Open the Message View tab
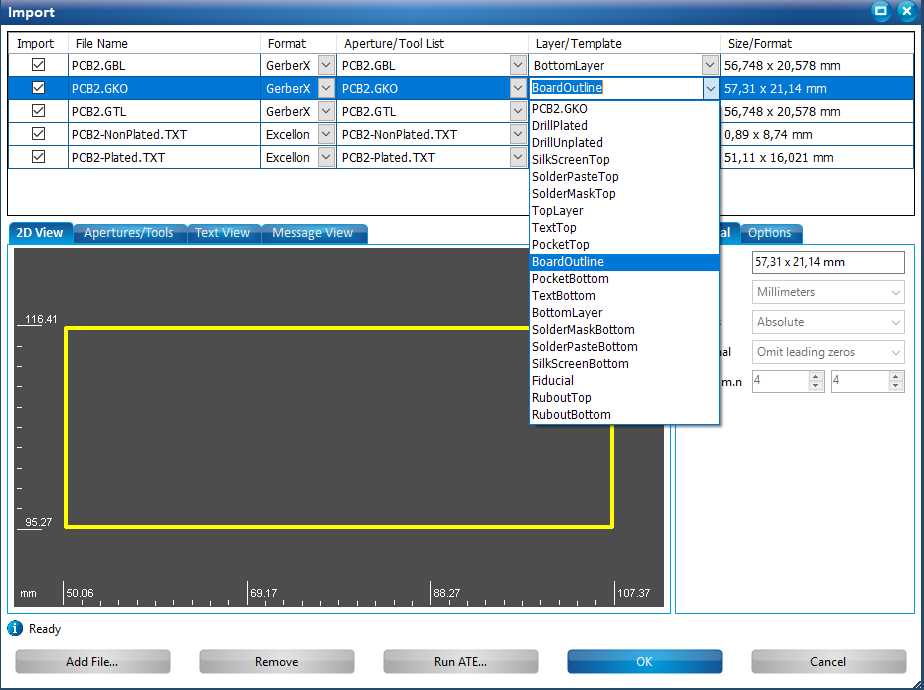Screen dimensions: 924x690 pyautogui.click(x=312, y=233)
